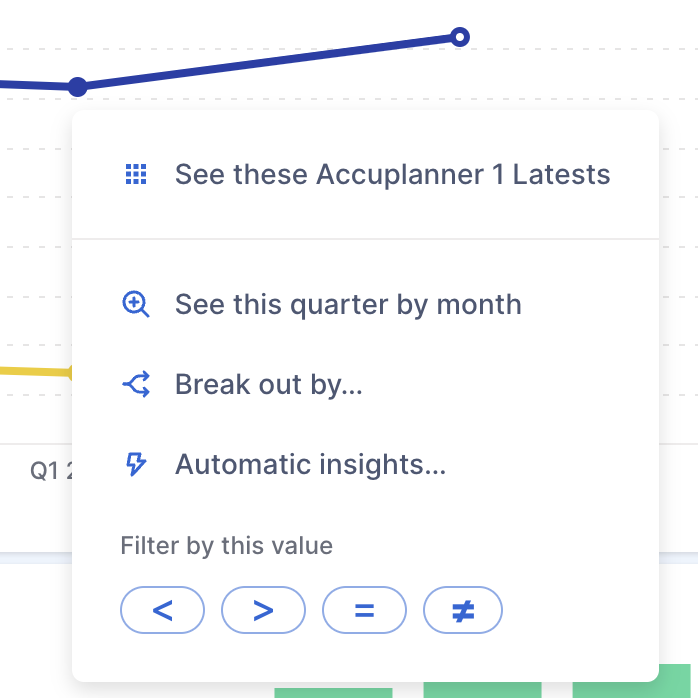Click the middle green bar at the bottom
698x698 pixels.
[482, 690]
